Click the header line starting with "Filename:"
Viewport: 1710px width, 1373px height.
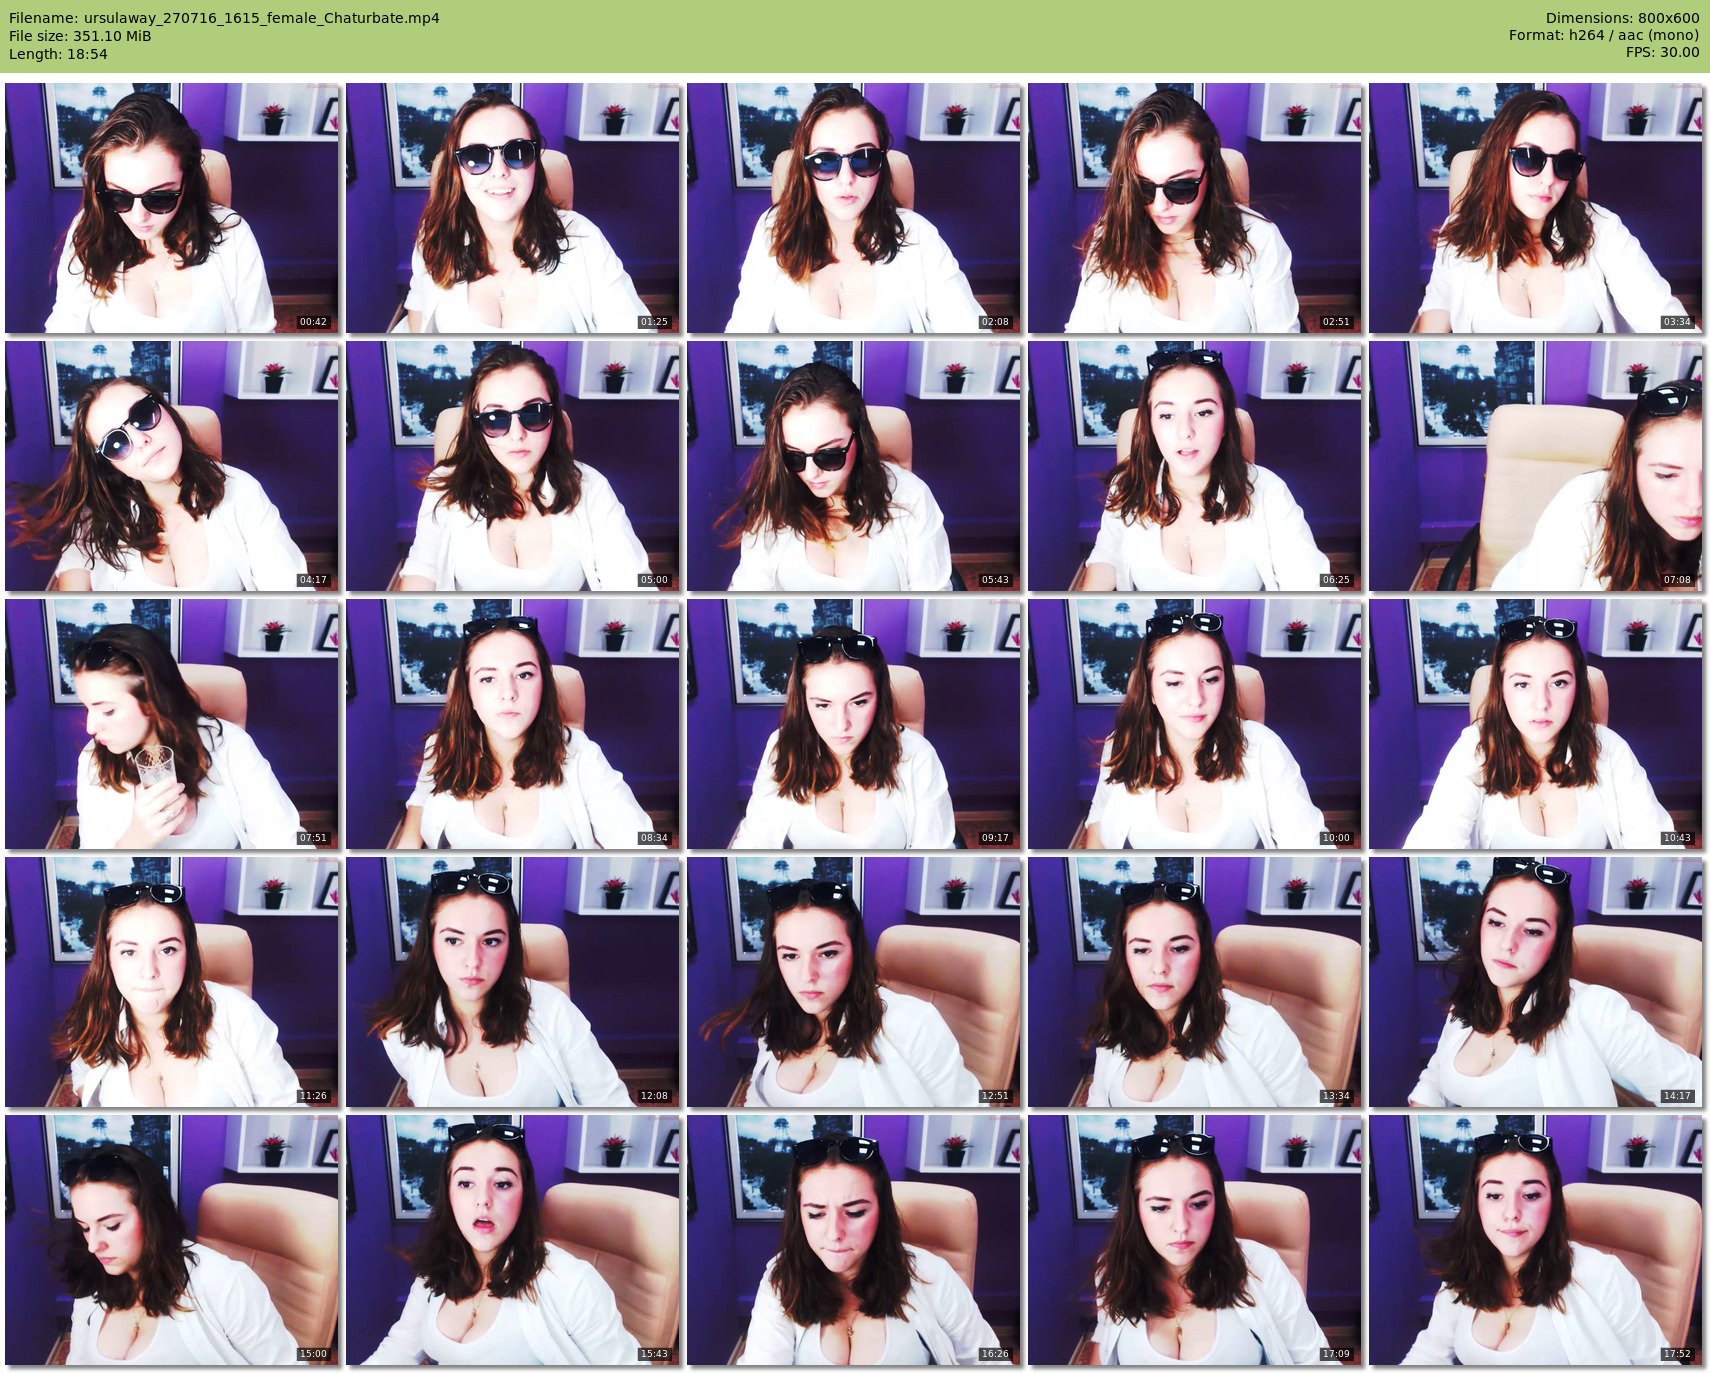click(x=224, y=18)
